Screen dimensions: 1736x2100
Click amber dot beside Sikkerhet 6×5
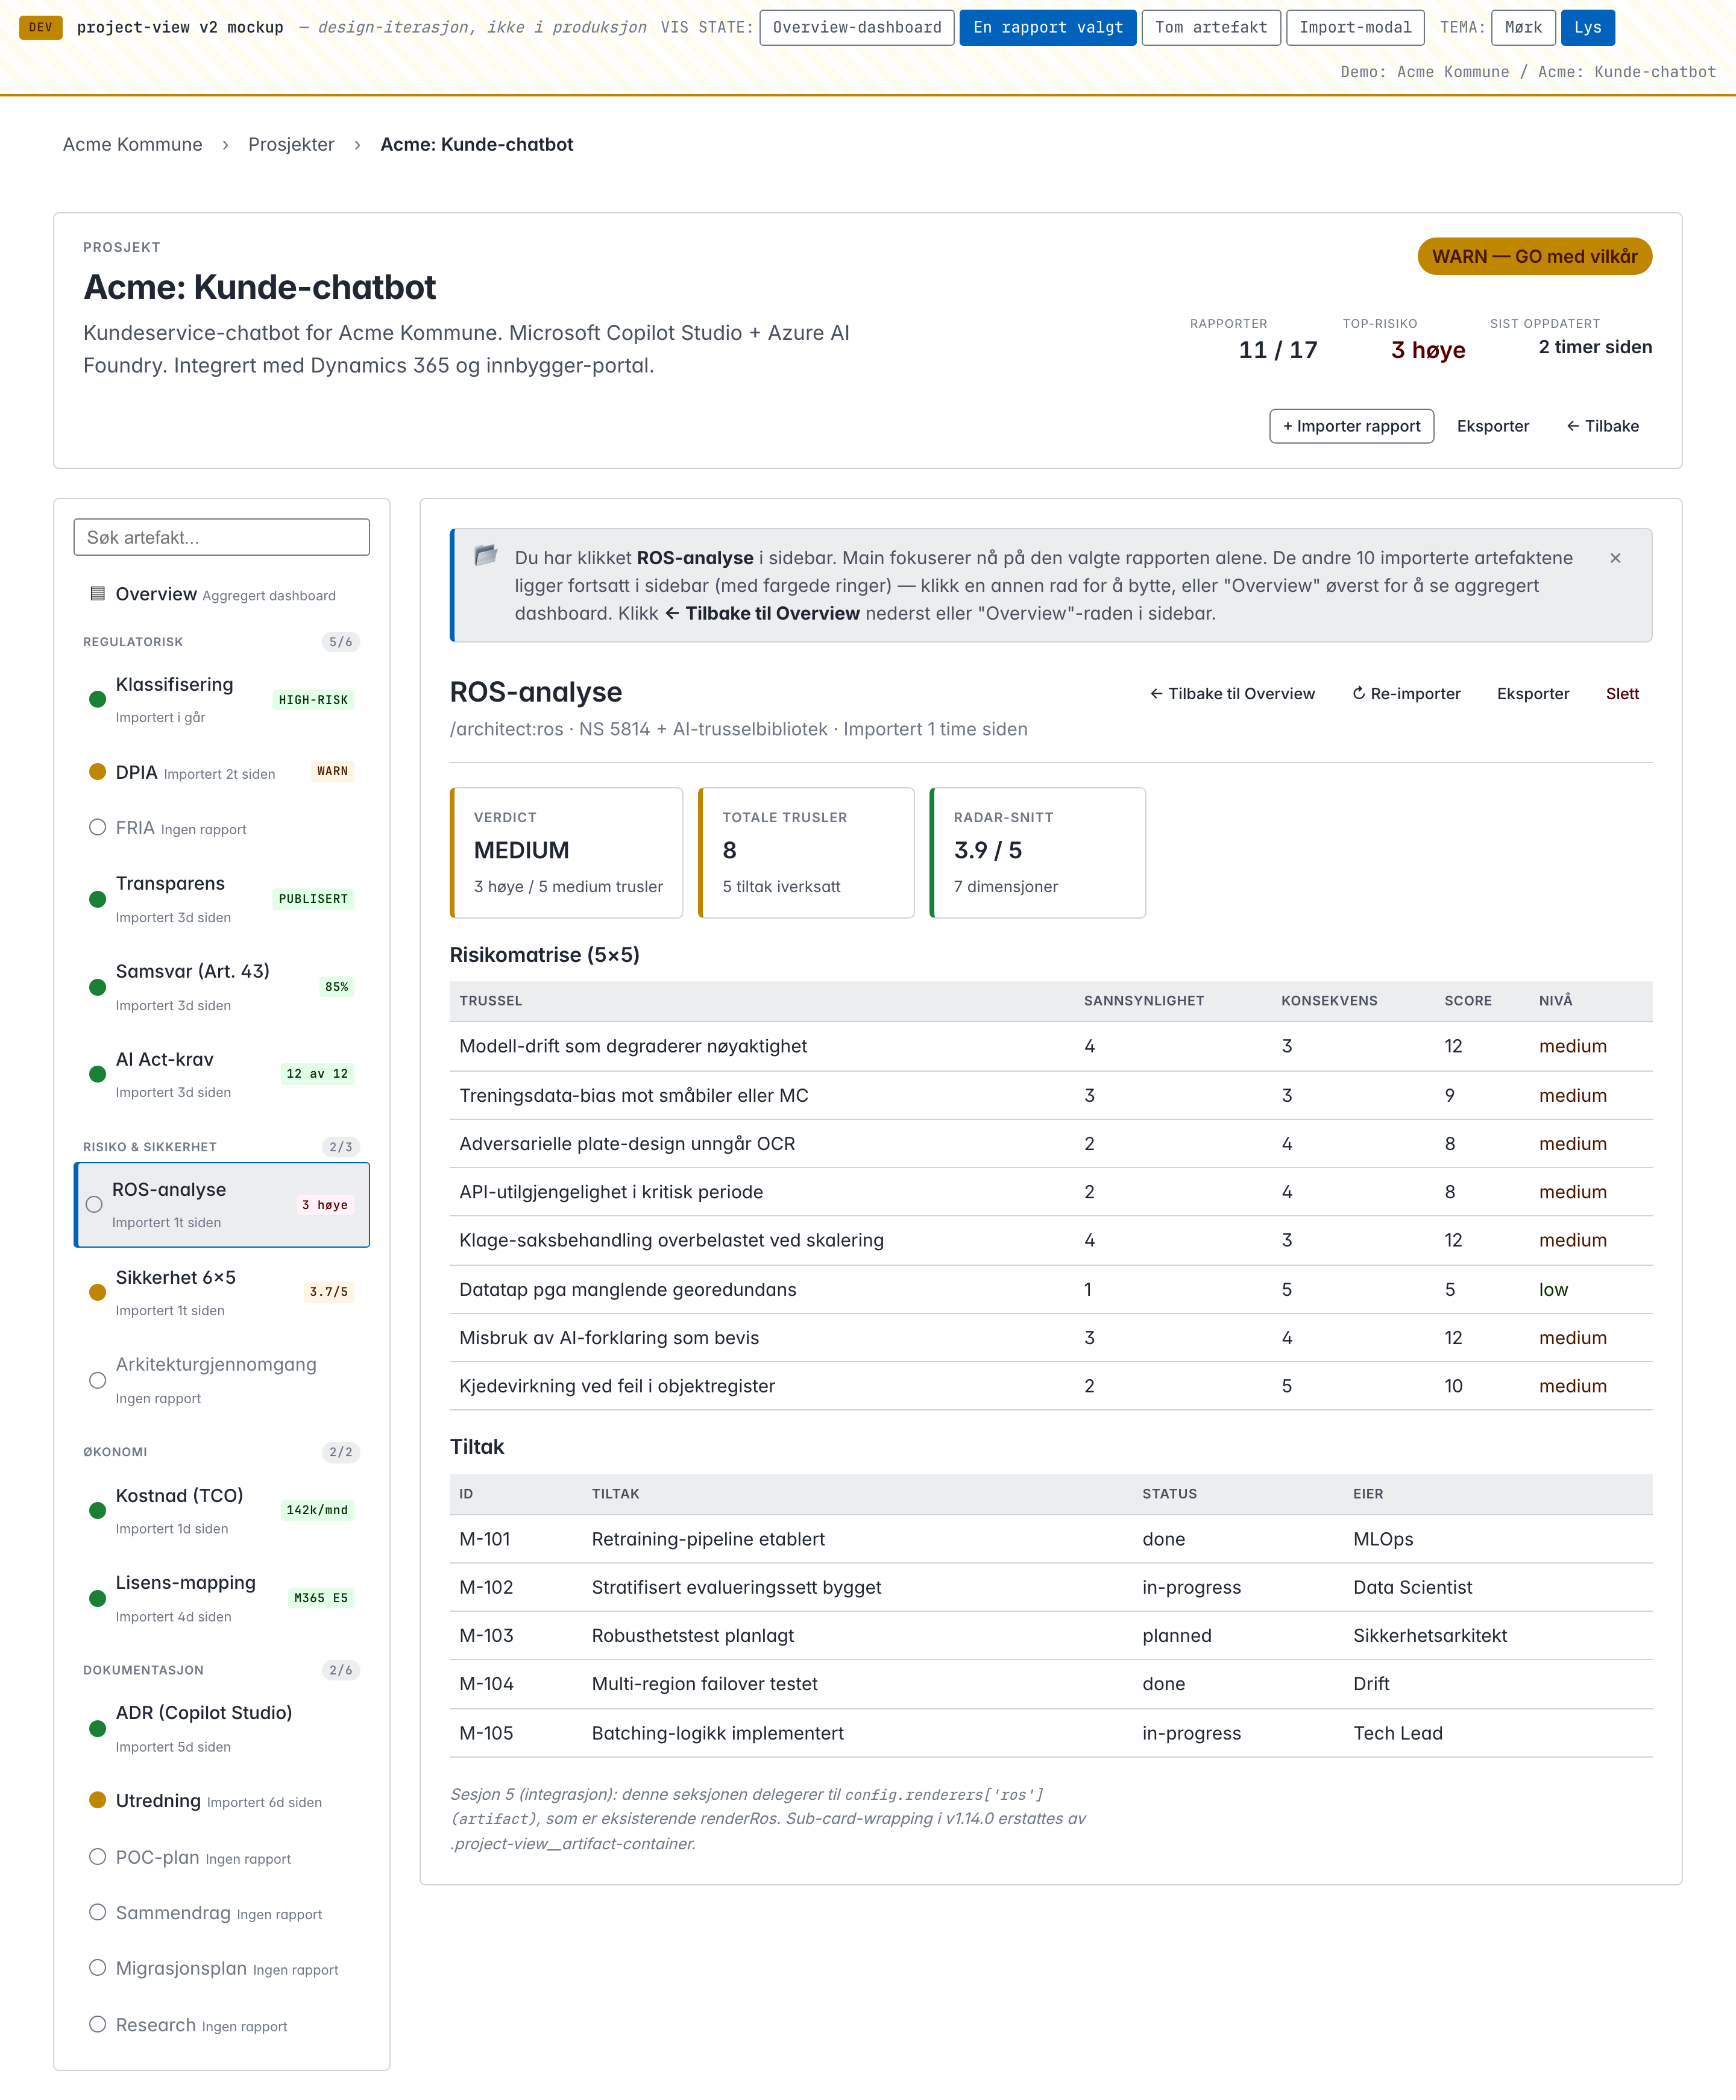coord(97,1292)
